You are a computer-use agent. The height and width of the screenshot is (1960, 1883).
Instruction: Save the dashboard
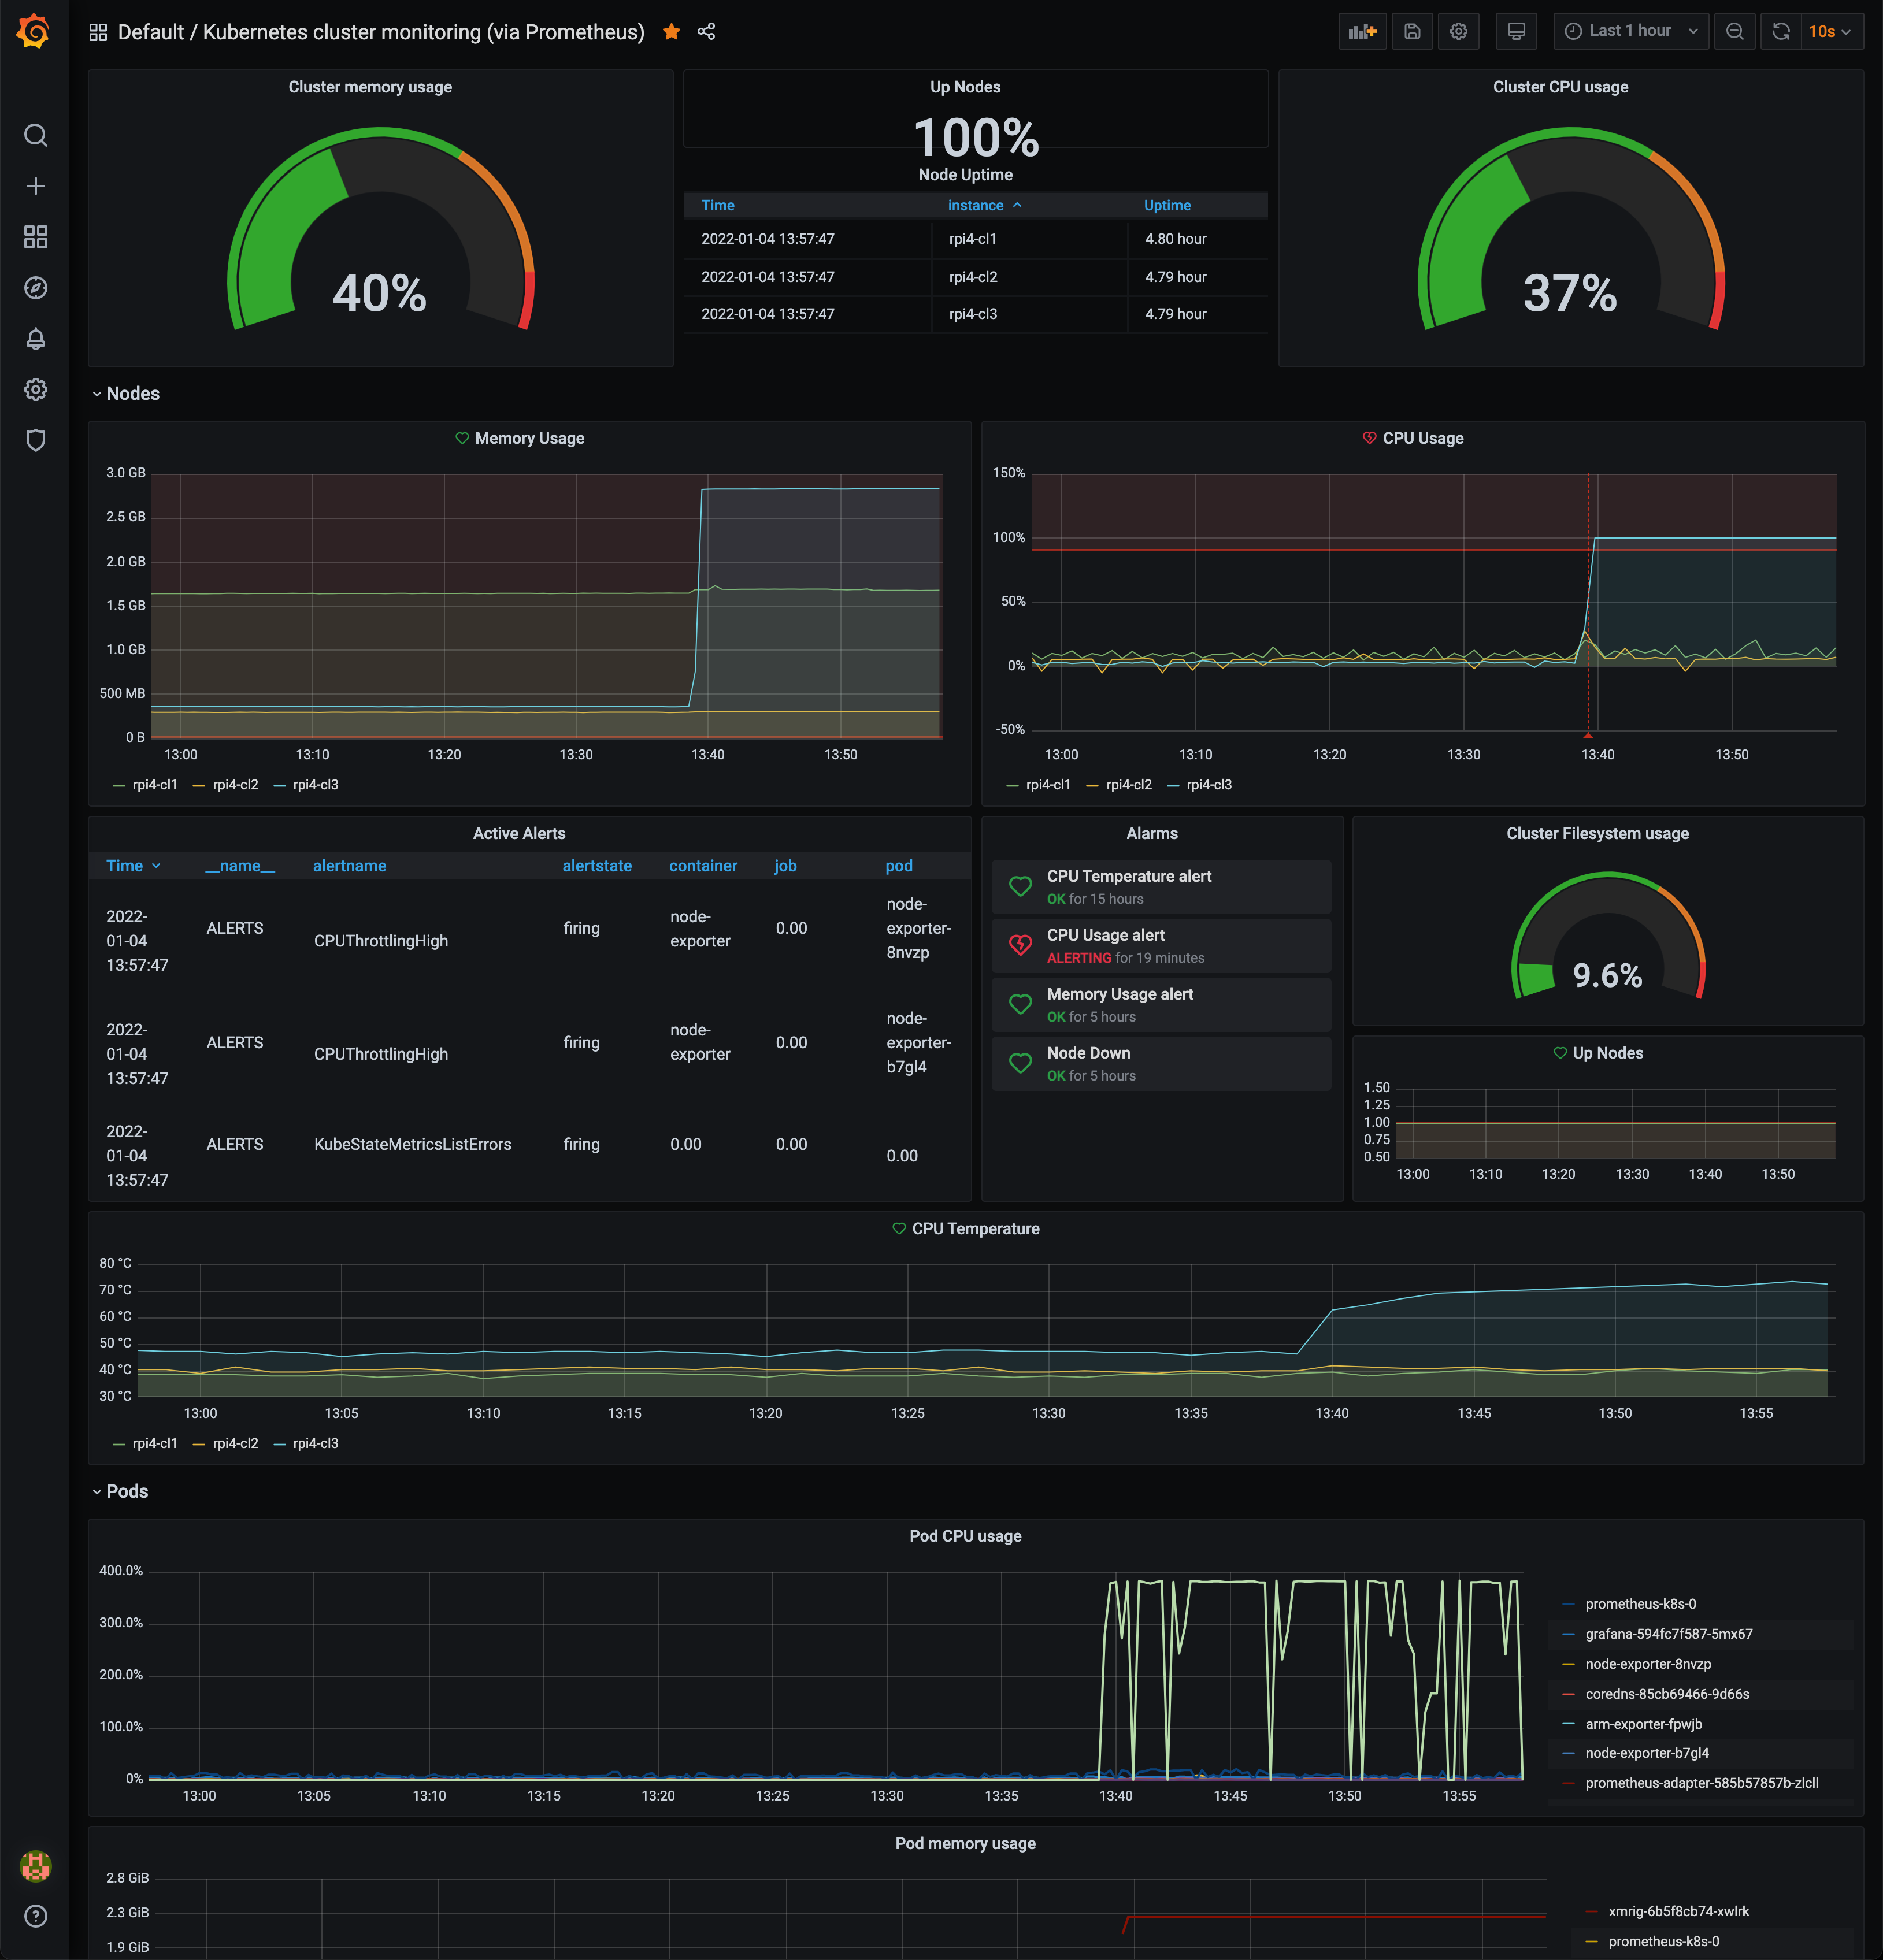(1412, 31)
